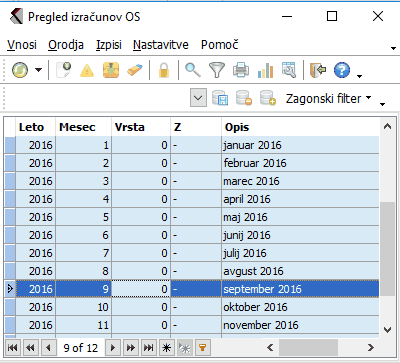The width and height of the screenshot is (400, 363).
Task: Sort by Leto column header
Action: [36, 127]
